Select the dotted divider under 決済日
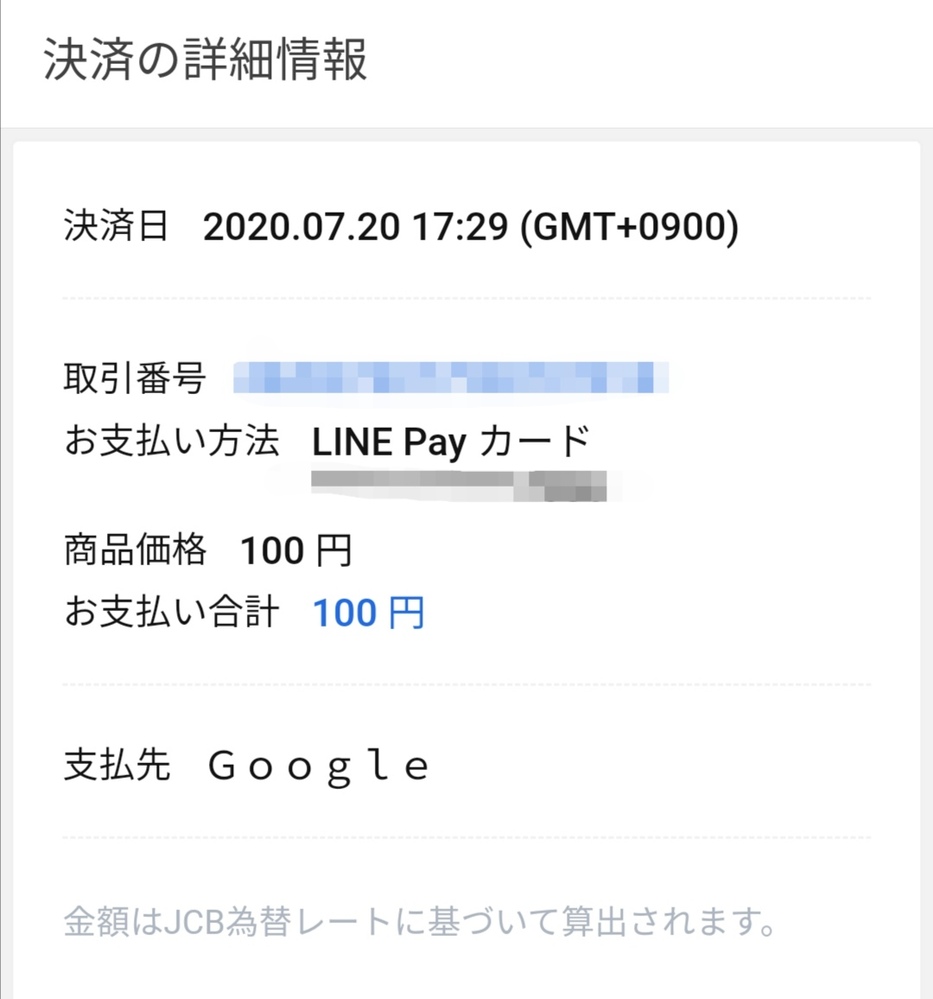The width and height of the screenshot is (933, 999). 466,298
